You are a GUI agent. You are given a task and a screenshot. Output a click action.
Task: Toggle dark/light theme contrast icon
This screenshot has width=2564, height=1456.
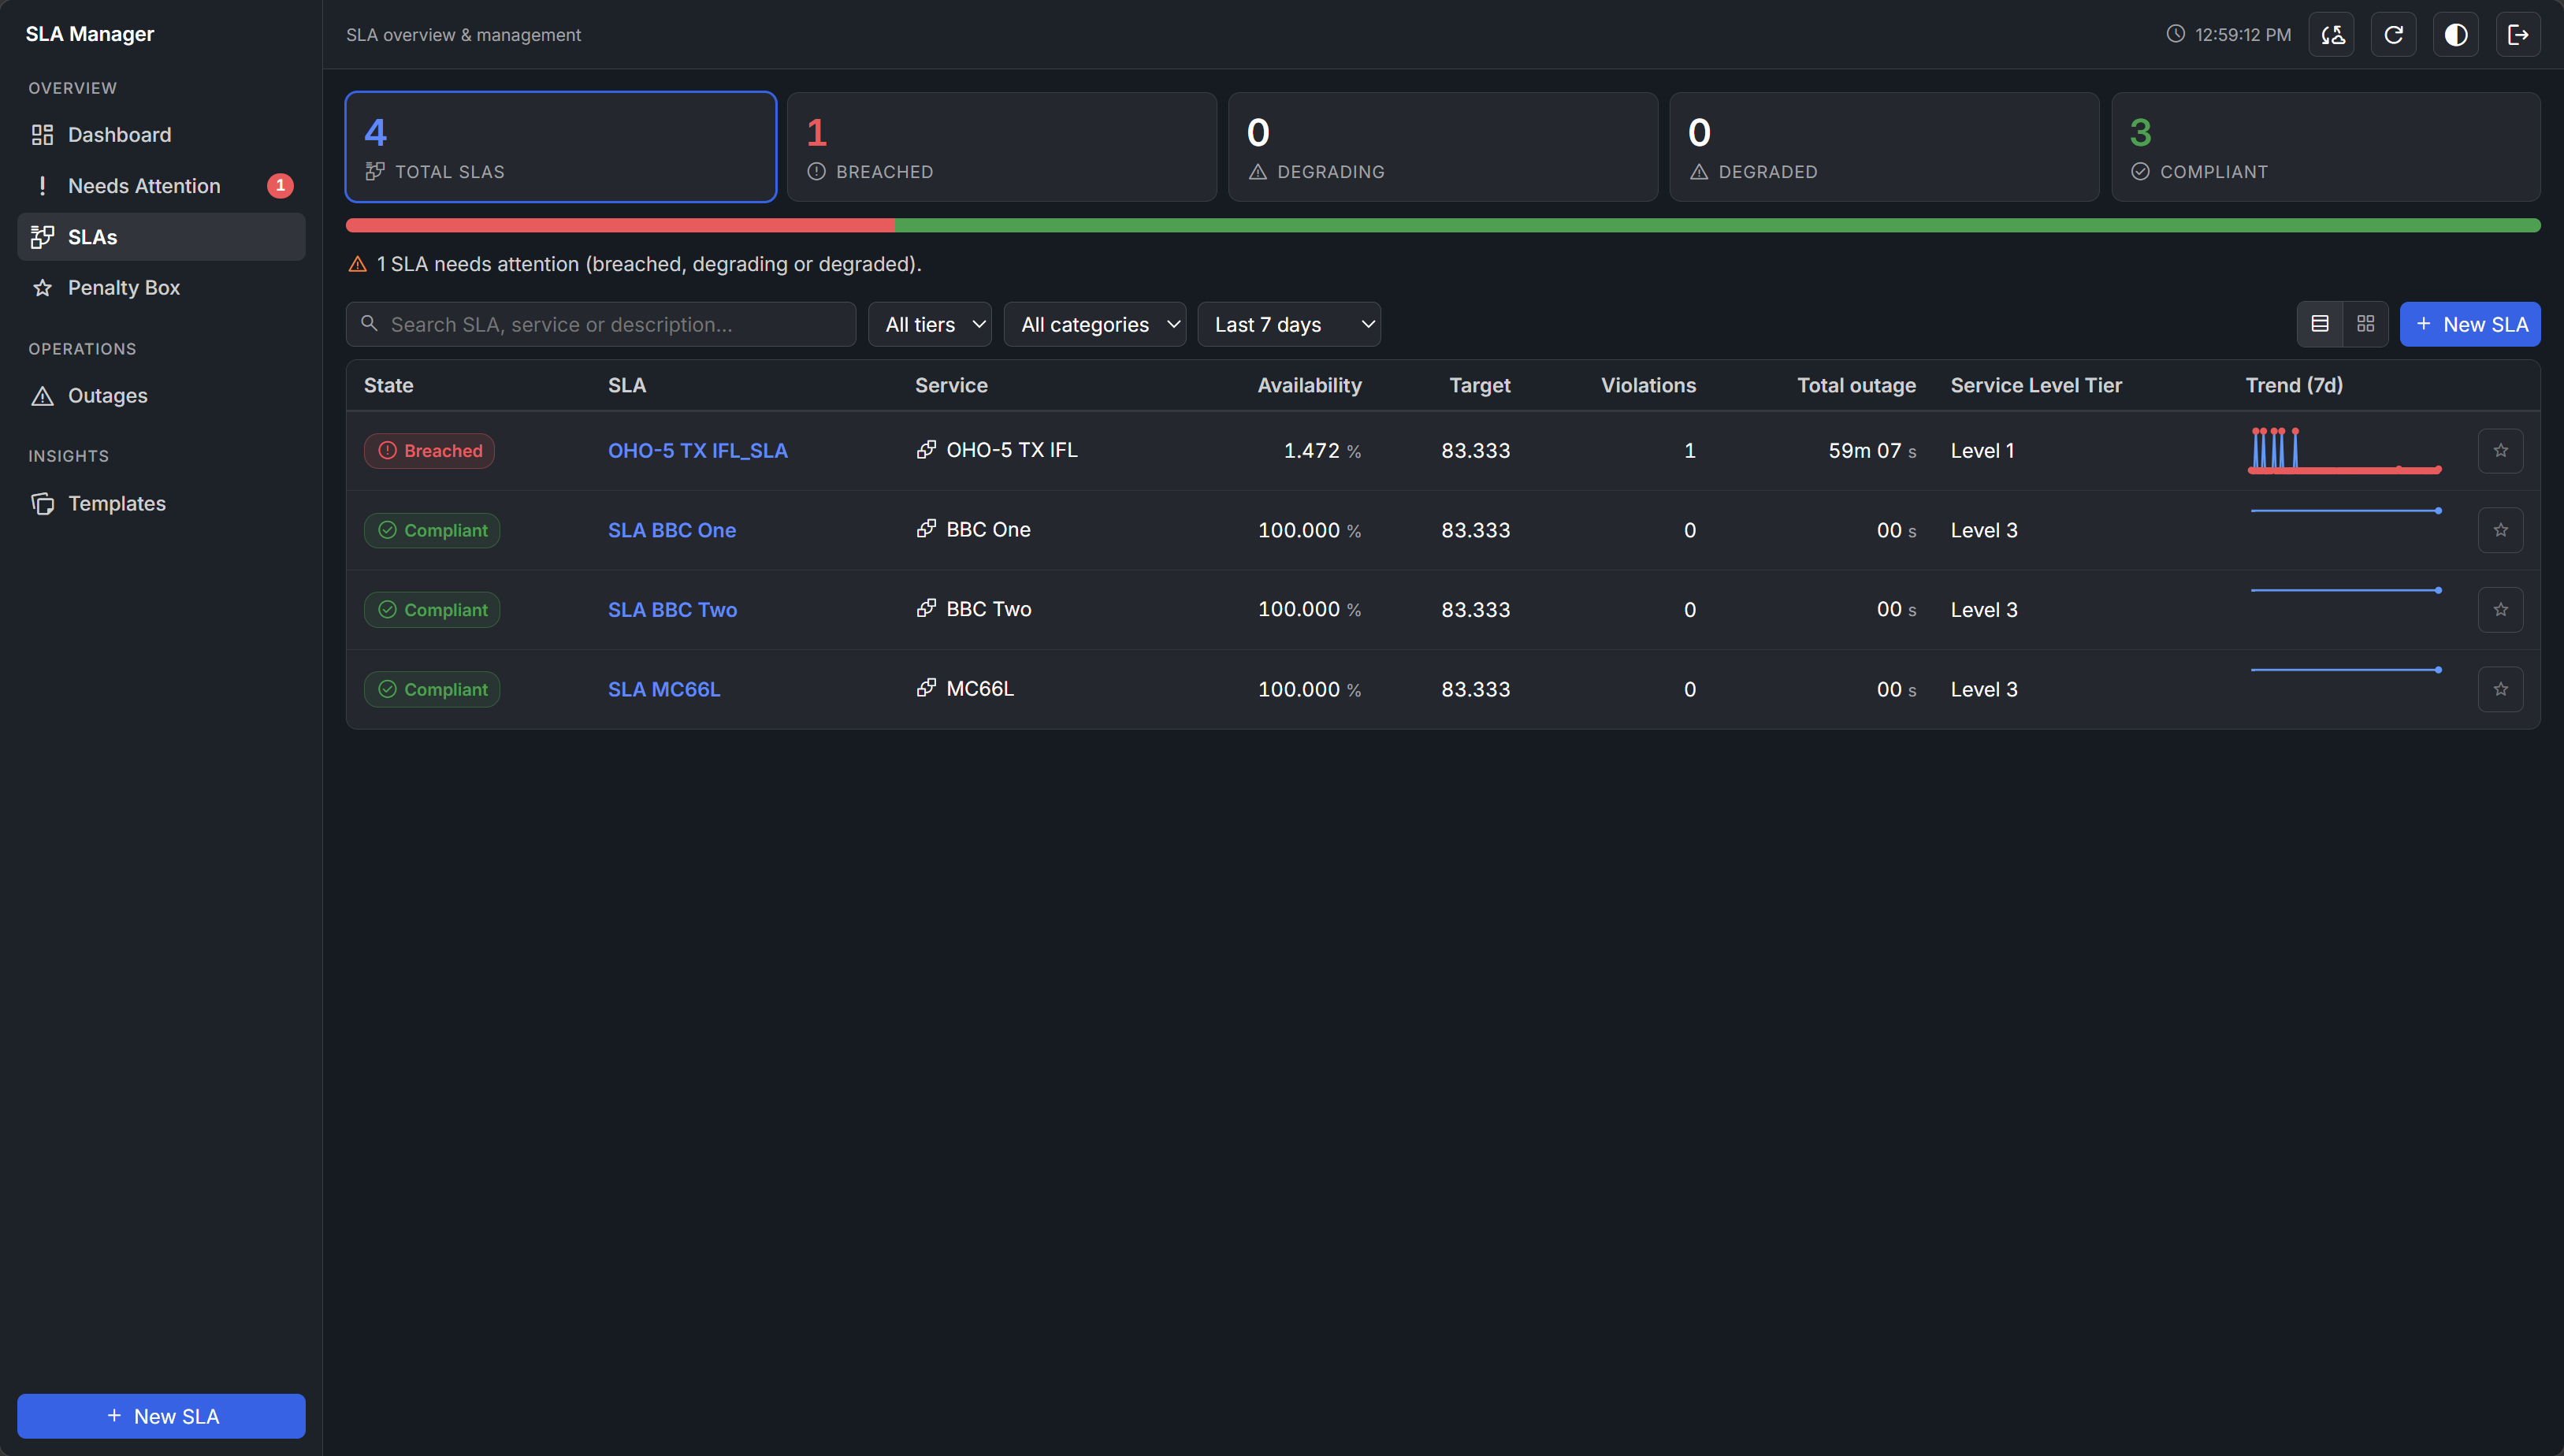[x=2455, y=35]
